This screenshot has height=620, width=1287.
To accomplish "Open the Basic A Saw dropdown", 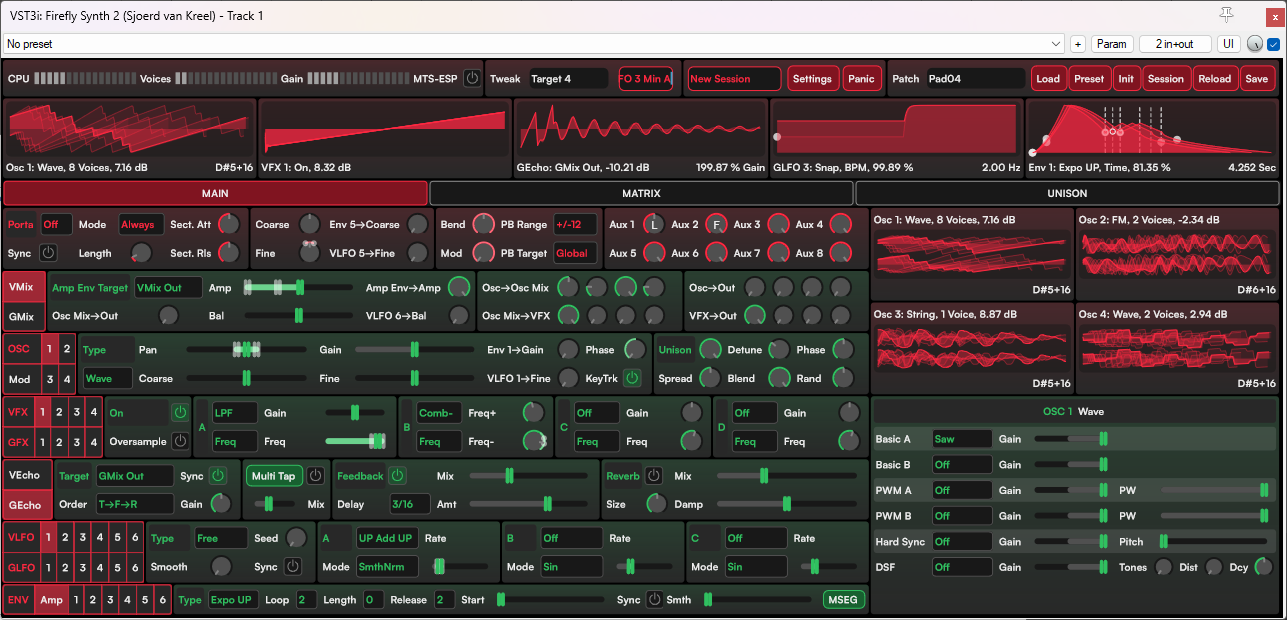I will 961,438.
